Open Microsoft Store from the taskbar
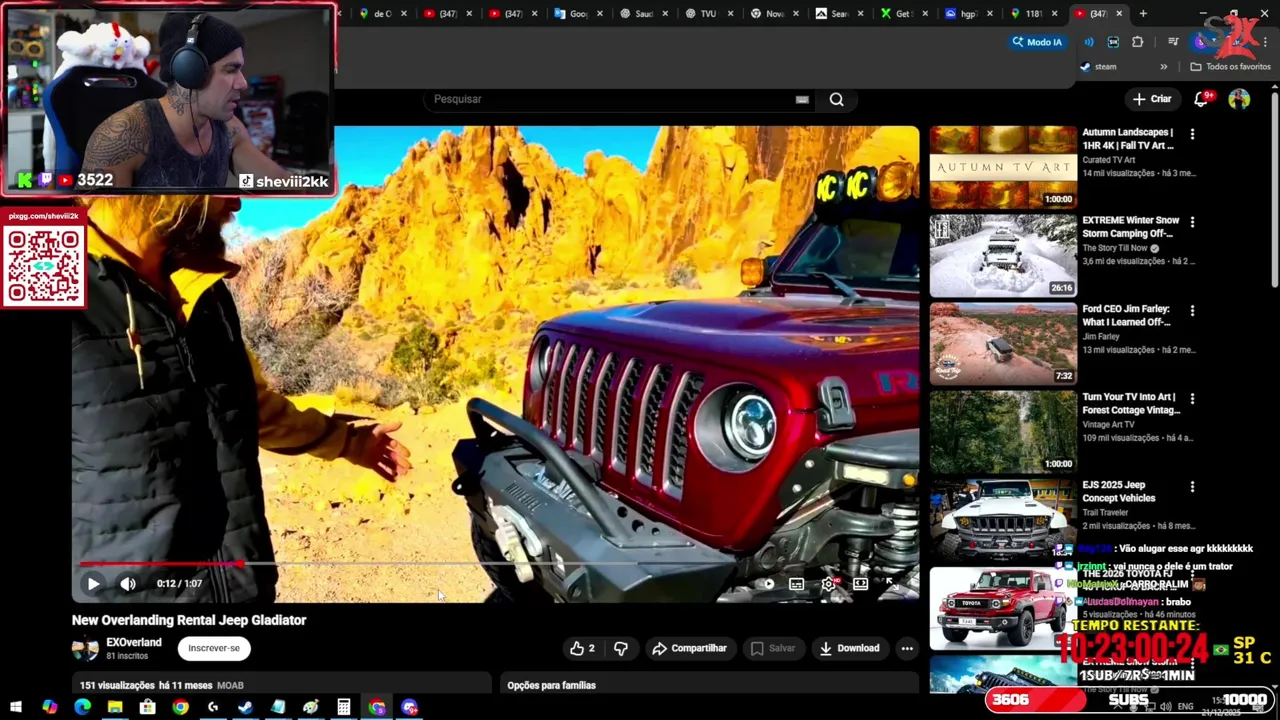This screenshot has height=720, width=1280. tap(148, 707)
